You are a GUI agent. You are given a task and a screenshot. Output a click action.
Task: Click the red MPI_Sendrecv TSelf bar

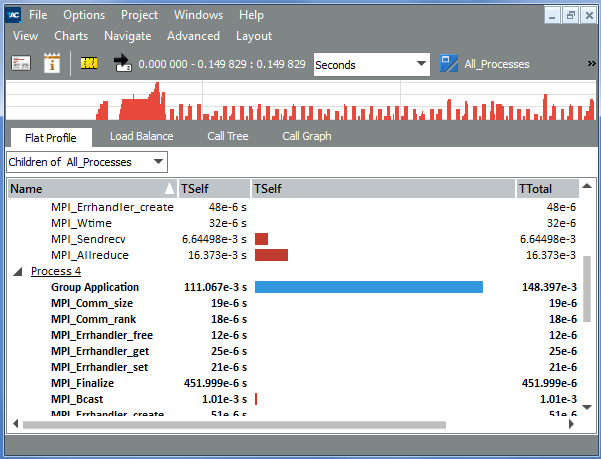[261, 239]
